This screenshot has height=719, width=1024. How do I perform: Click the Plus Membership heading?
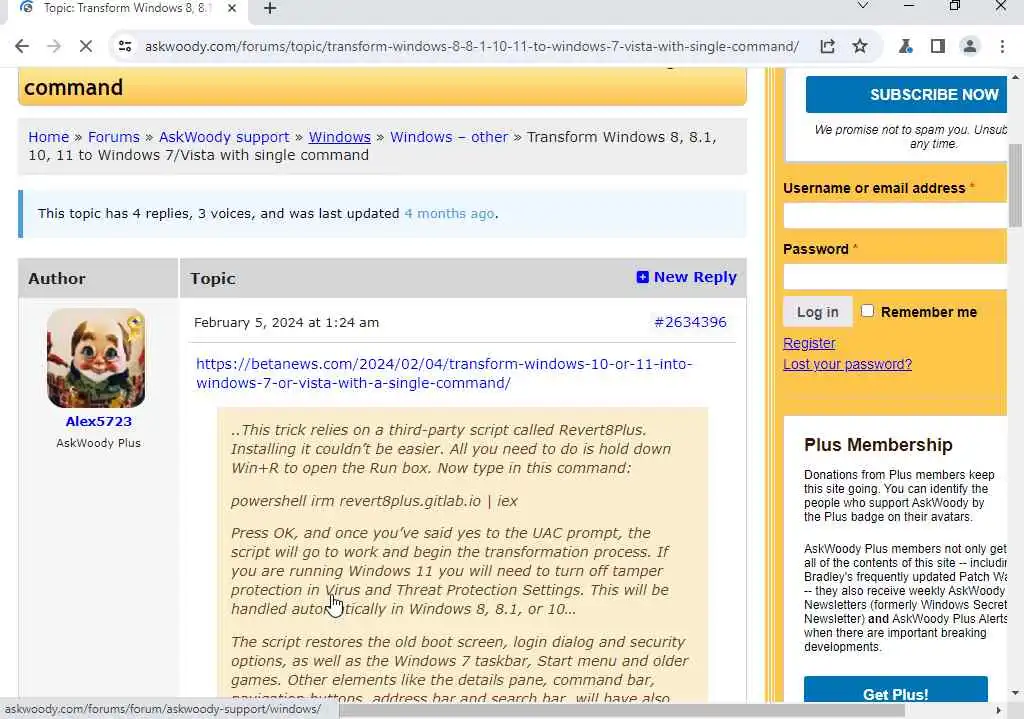tap(878, 445)
